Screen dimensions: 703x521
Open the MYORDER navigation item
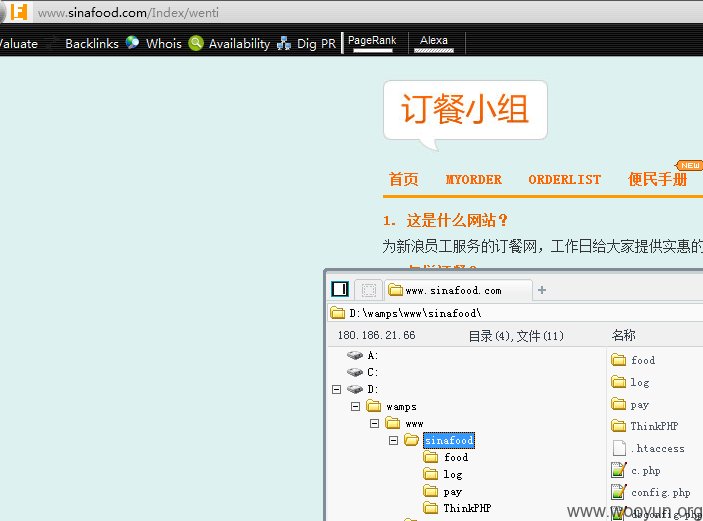point(473,180)
